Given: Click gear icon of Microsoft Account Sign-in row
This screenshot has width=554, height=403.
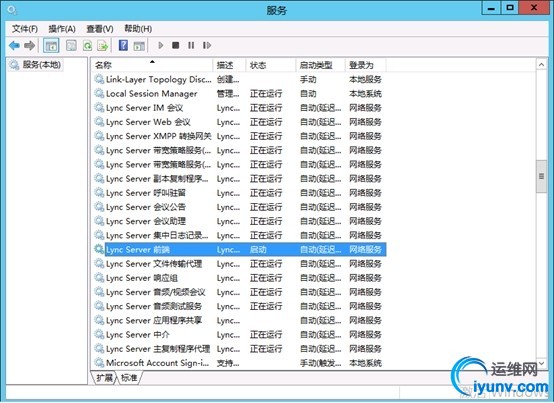Looking at the screenshot, I should (99, 362).
